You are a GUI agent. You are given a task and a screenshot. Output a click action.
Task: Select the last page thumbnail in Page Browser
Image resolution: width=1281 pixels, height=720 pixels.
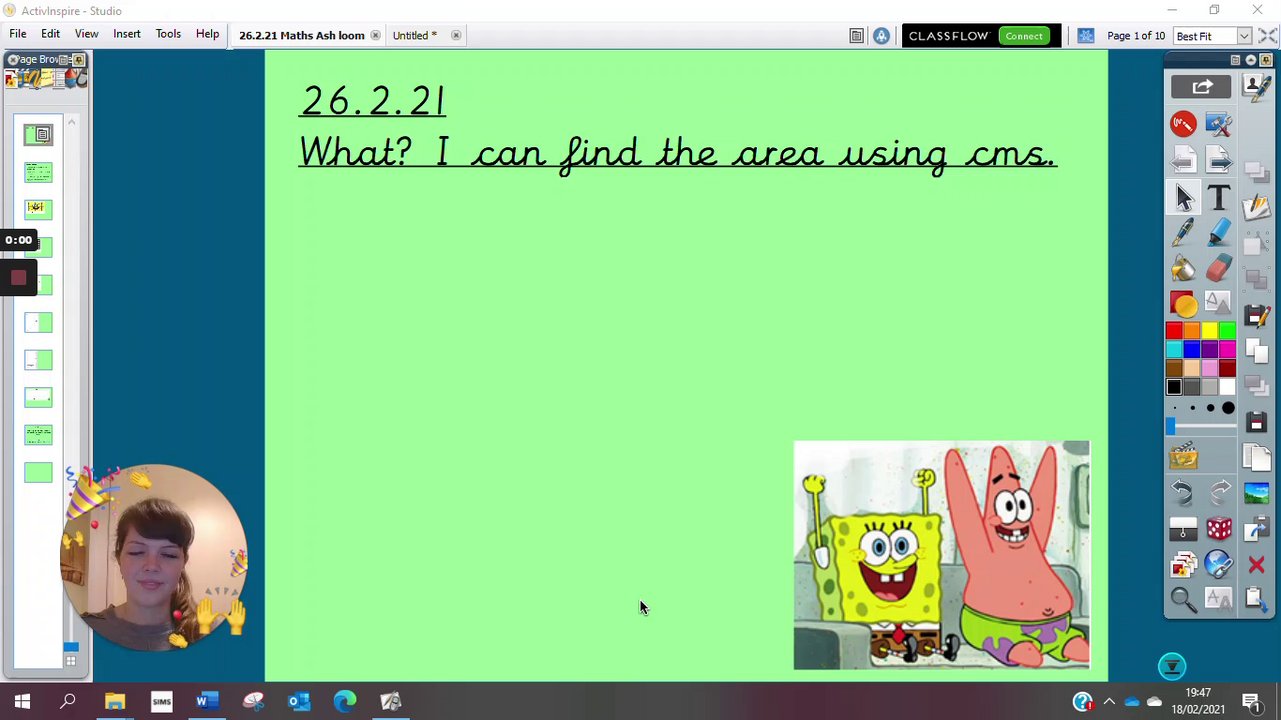point(38,473)
